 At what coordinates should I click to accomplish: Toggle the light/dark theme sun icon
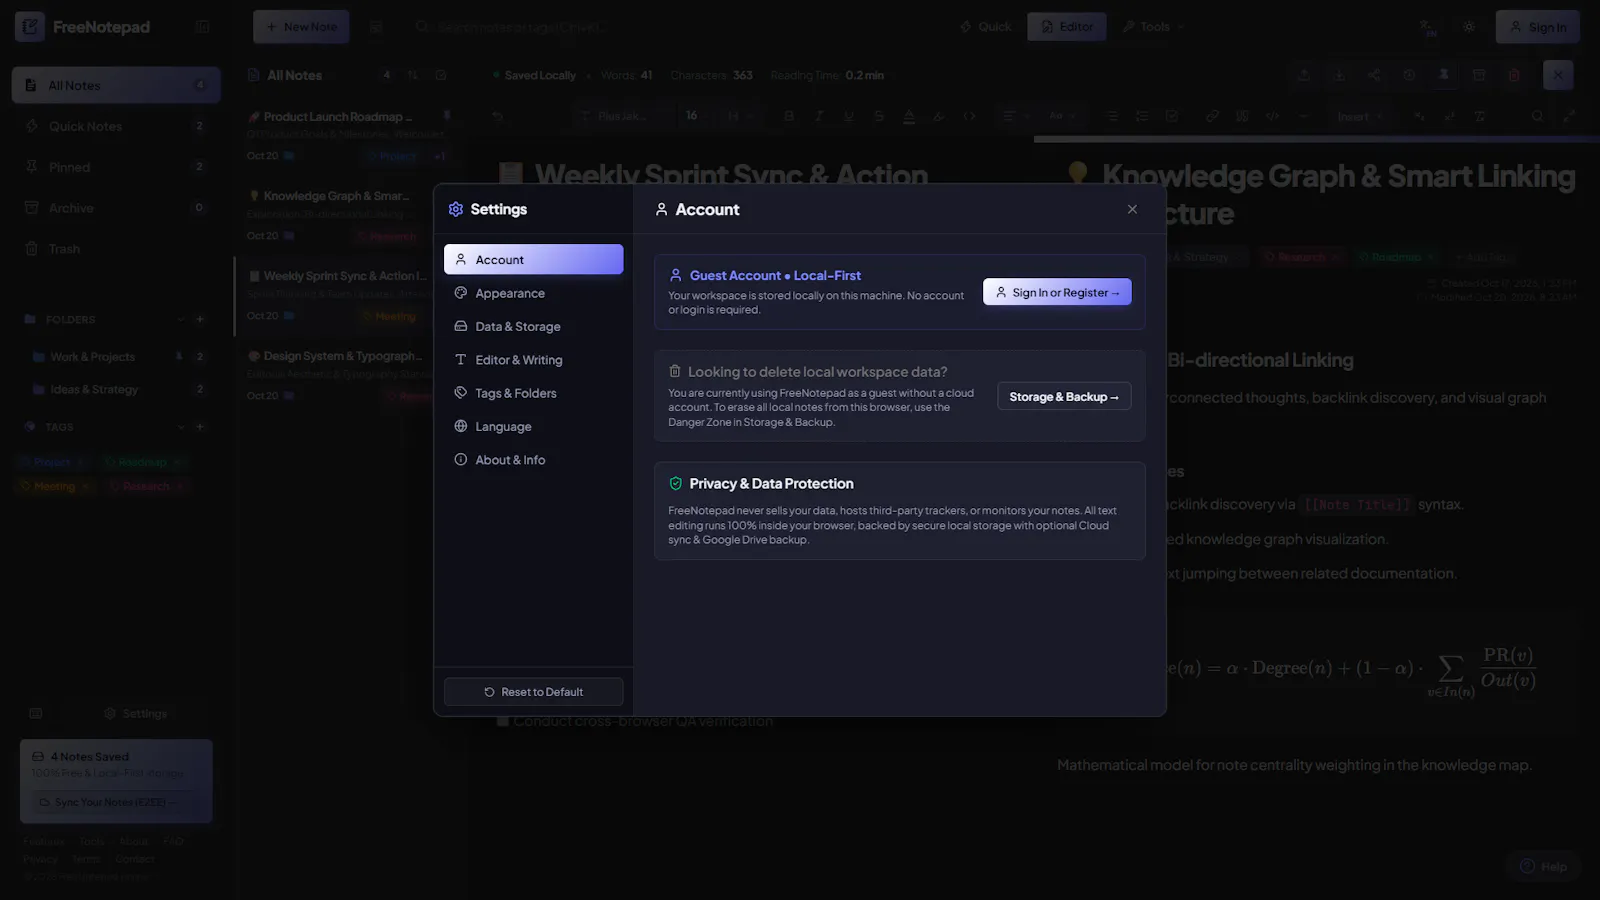click(1469, 27)
